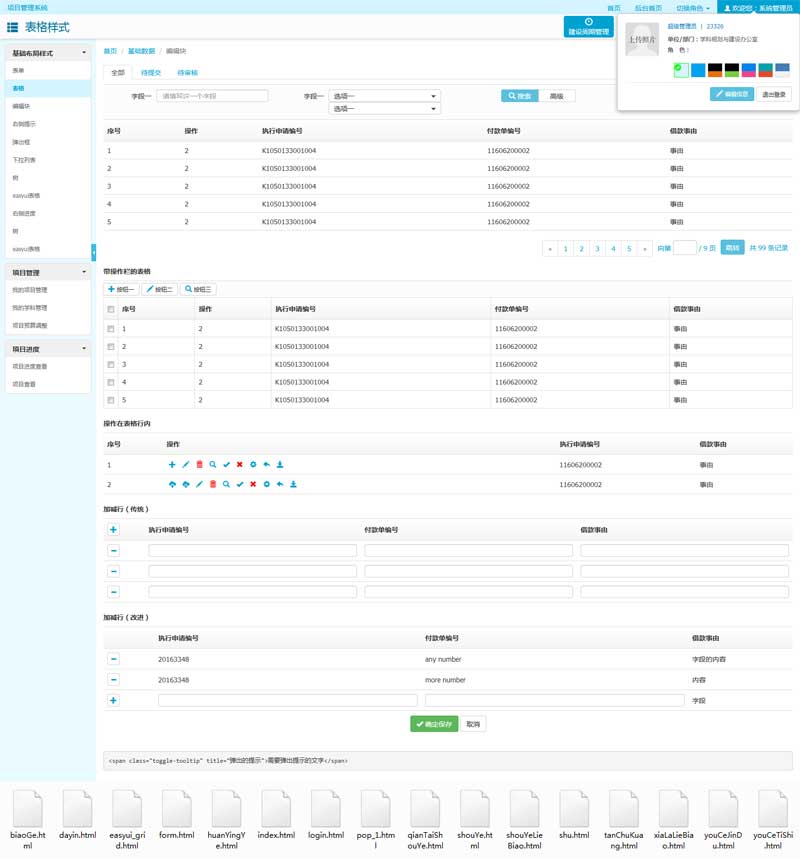The height and width of the screenshot is (859, 800).
Task: Click the download icon in row 1
Action: point(280,465)
